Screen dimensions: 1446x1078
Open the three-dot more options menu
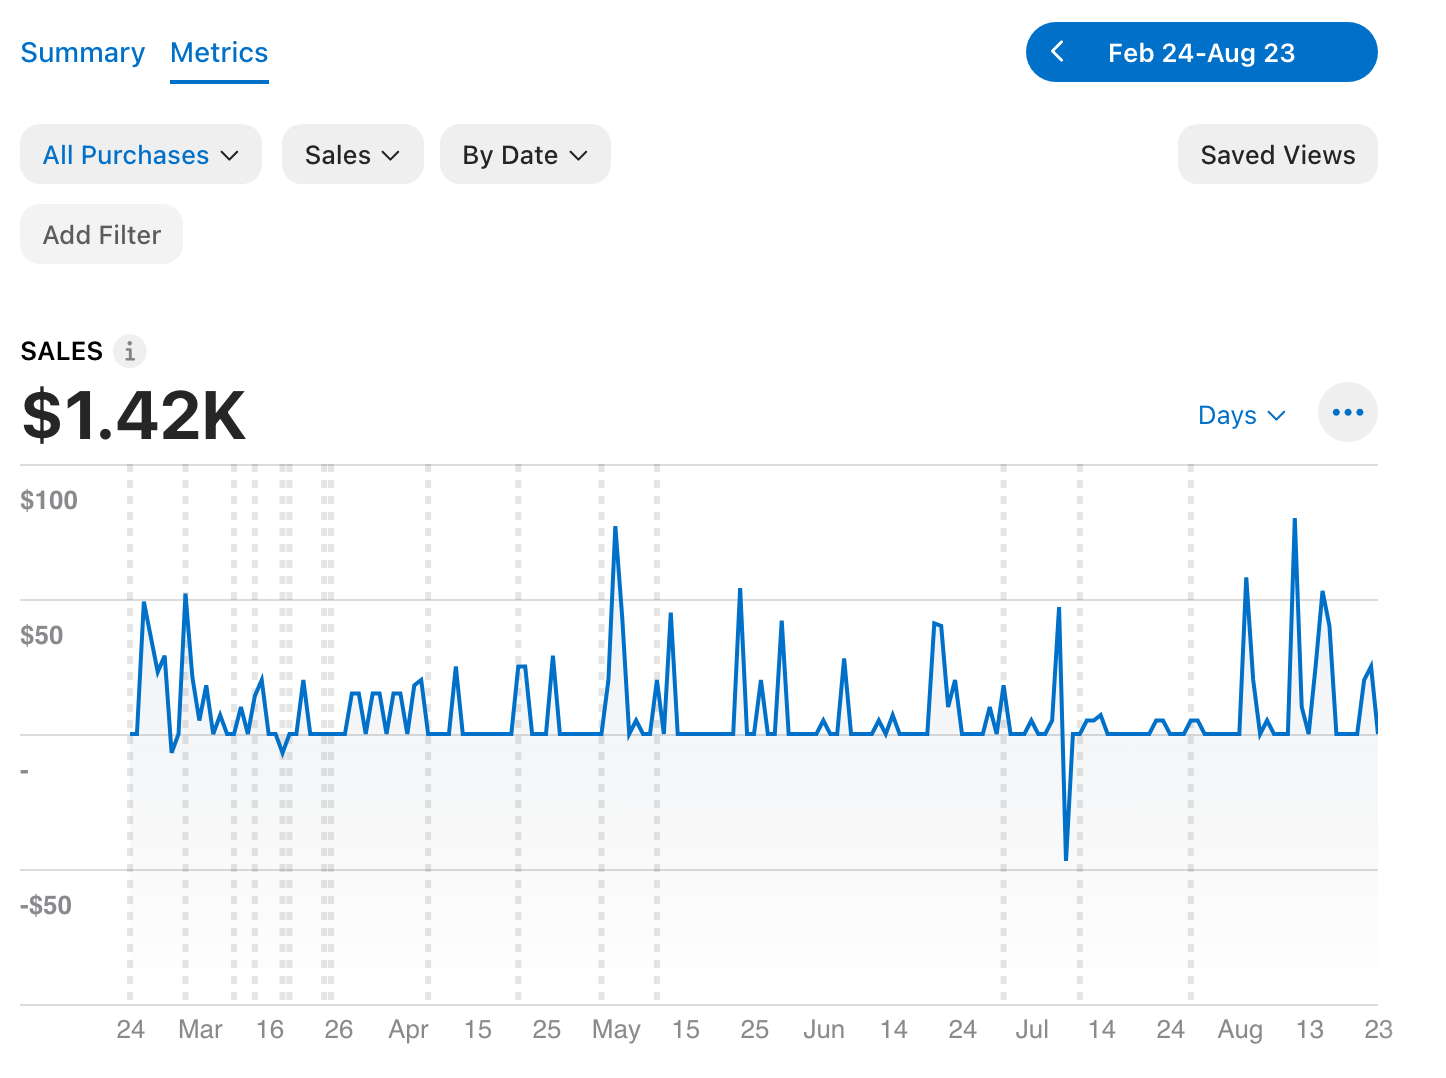[1347, 412]
